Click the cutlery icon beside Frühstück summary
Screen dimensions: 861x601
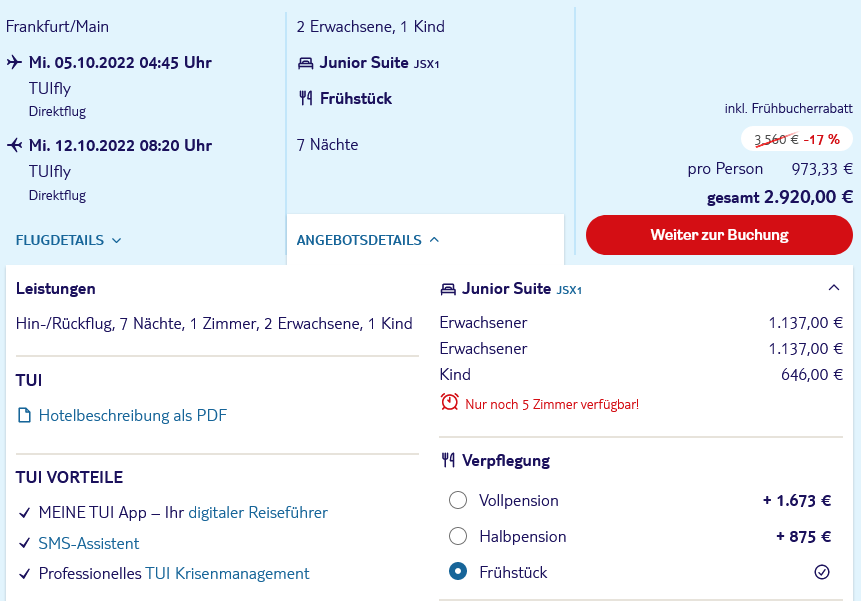[305, 98]
